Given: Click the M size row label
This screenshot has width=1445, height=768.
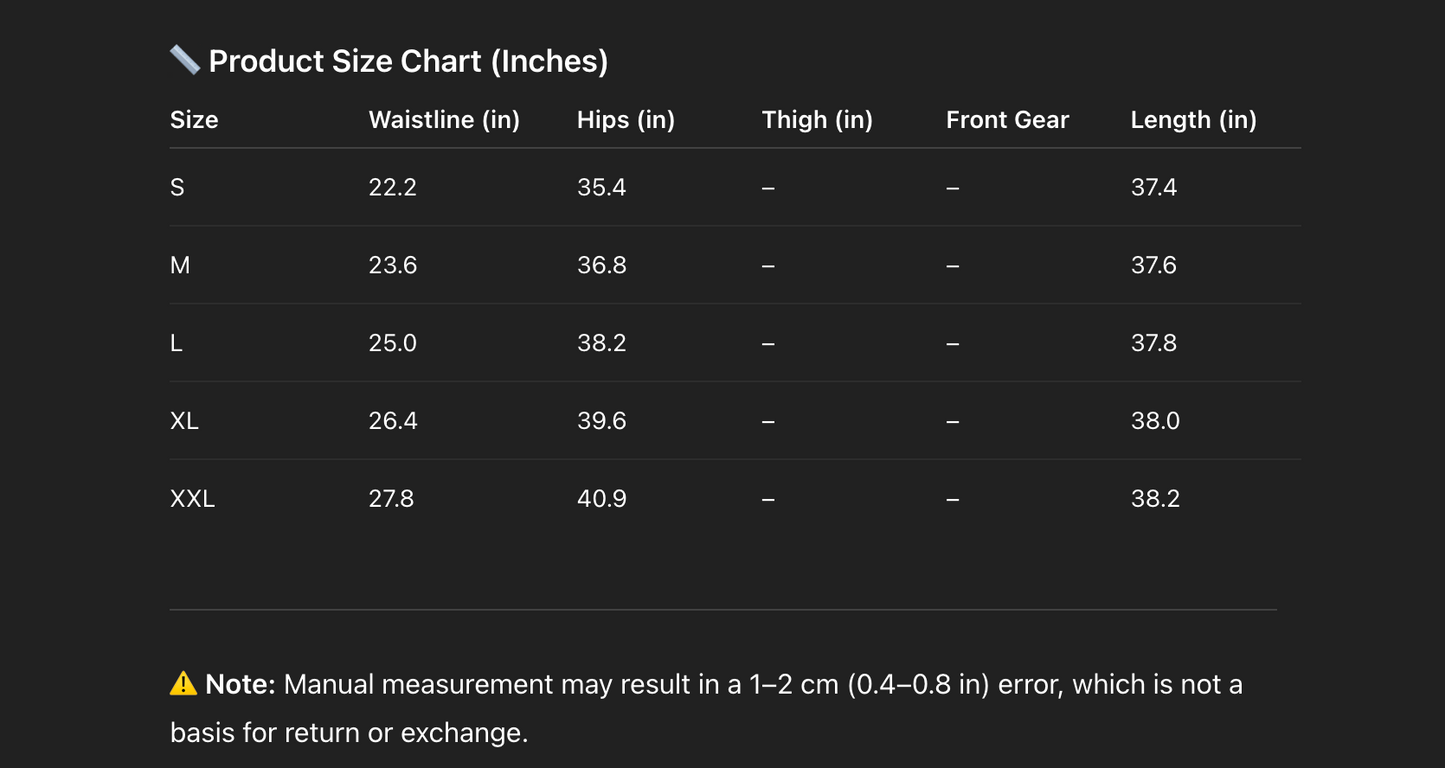Looking at the screenshot, I should pos(180,266).
